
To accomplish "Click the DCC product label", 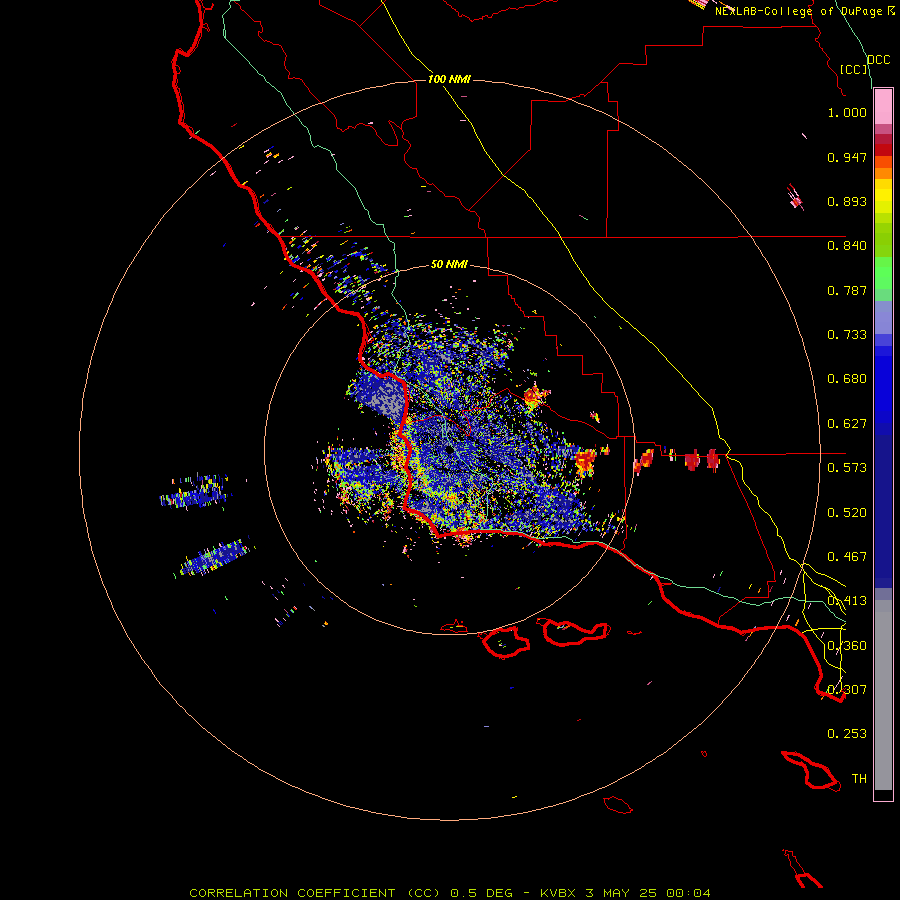I will coord(879,60).
